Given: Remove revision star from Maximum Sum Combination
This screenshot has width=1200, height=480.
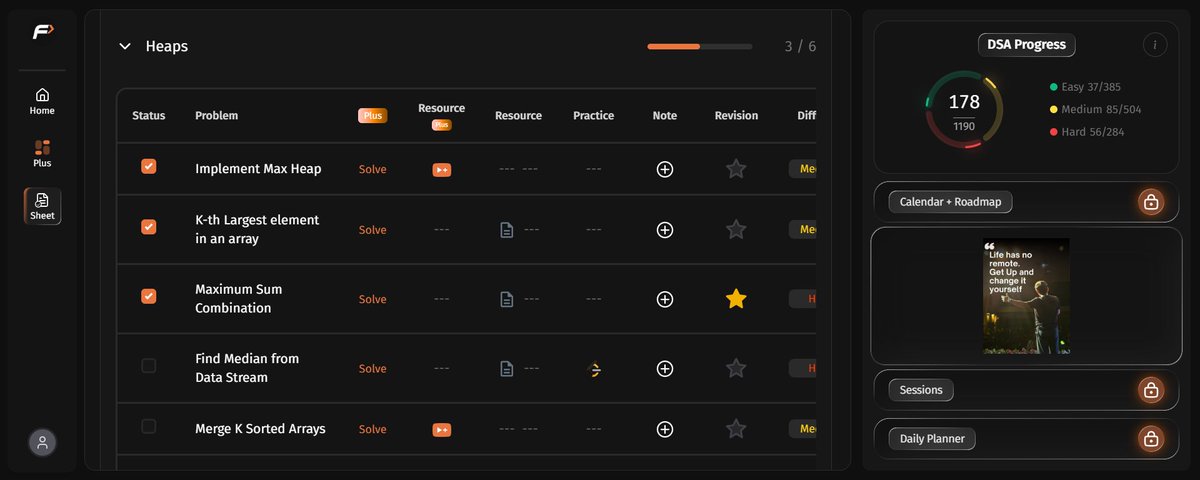Looking at the screenshot, I should [736, 298].
